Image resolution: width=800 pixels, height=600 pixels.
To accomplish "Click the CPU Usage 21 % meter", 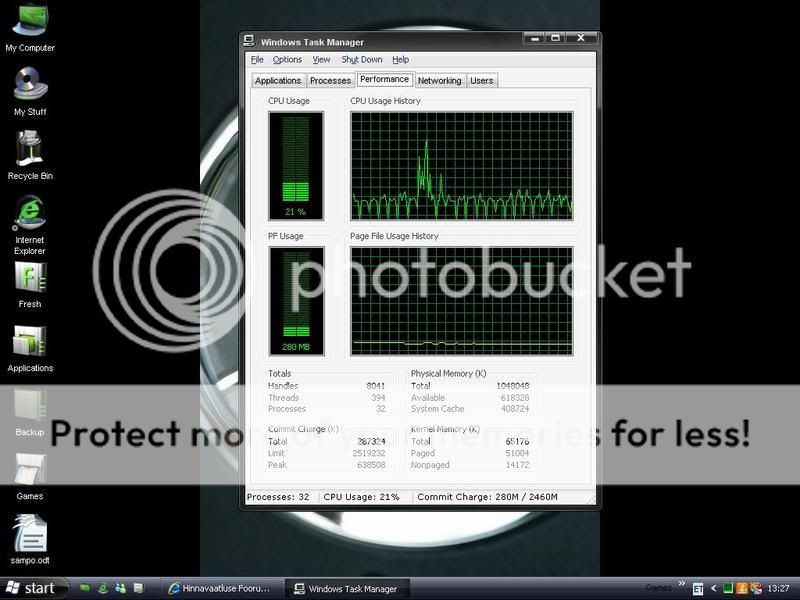I will tap(296, 166).
